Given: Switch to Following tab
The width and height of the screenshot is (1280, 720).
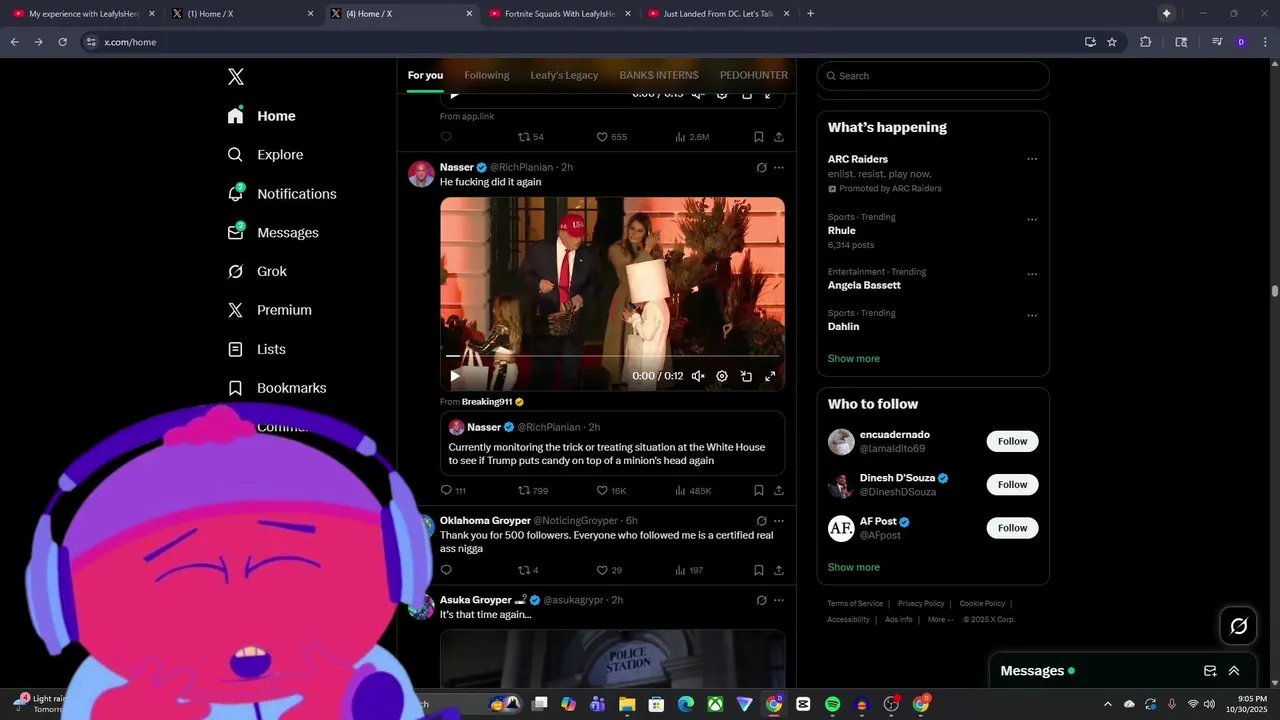Looking at the screenshot, I should tap(487, 75).
